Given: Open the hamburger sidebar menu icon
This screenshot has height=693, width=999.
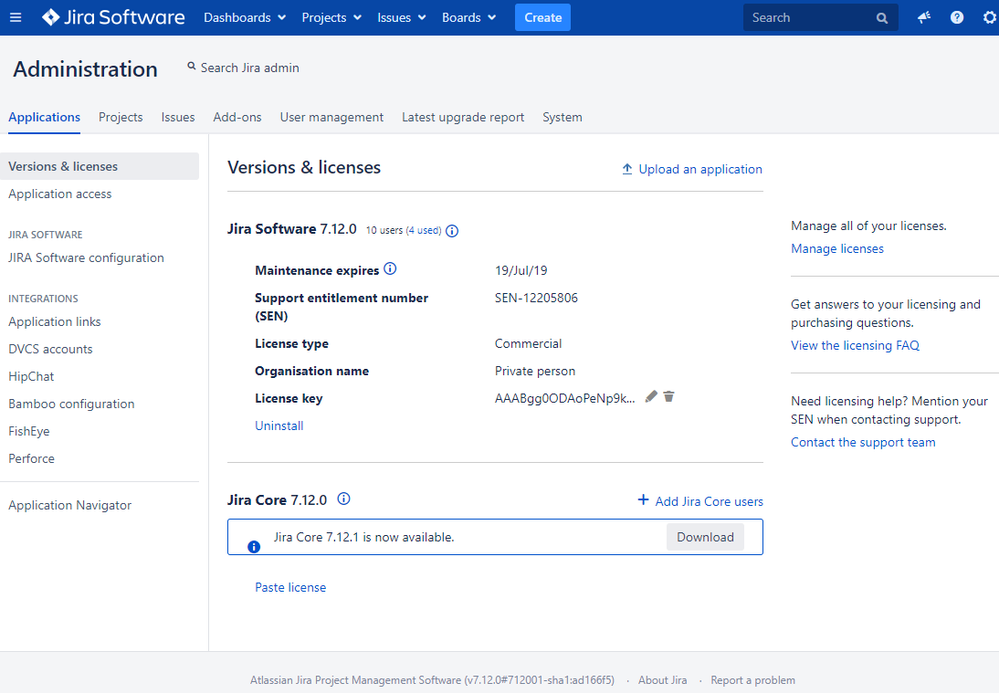Looking at the screenshot, I should [x=15, y=17].
